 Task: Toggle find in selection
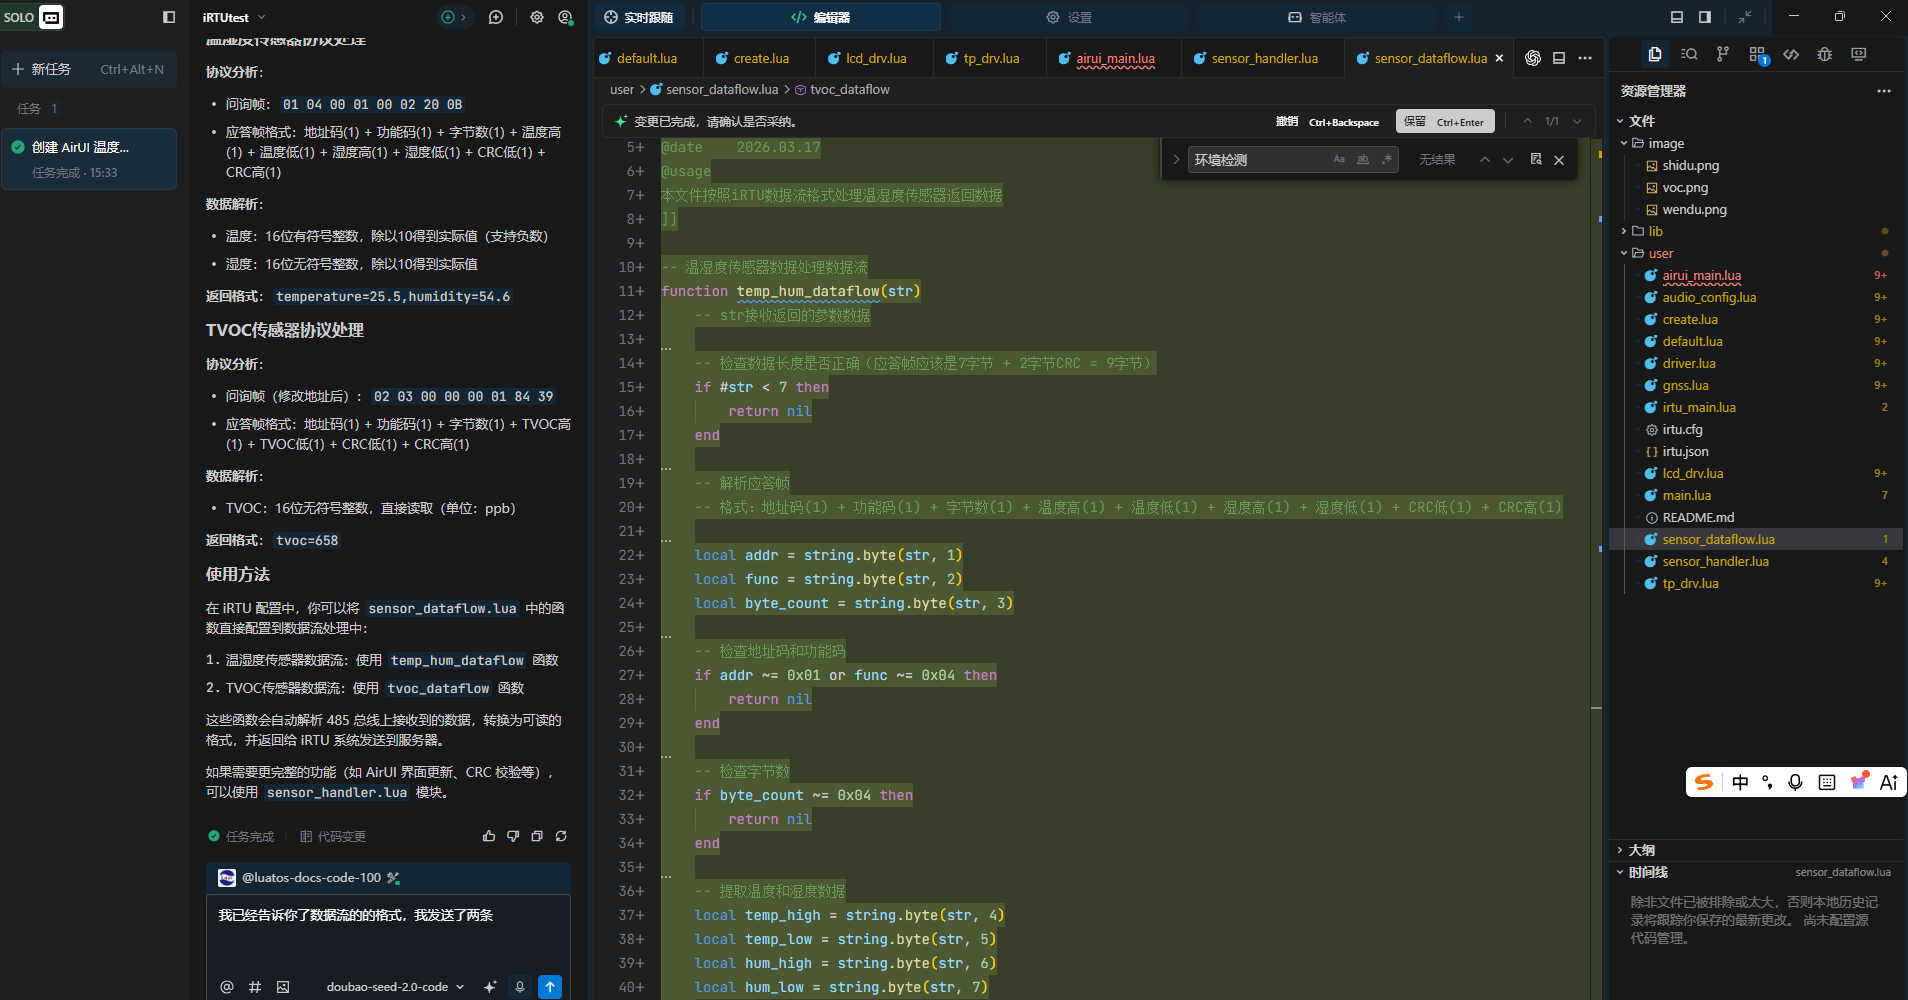(1536, 160)
